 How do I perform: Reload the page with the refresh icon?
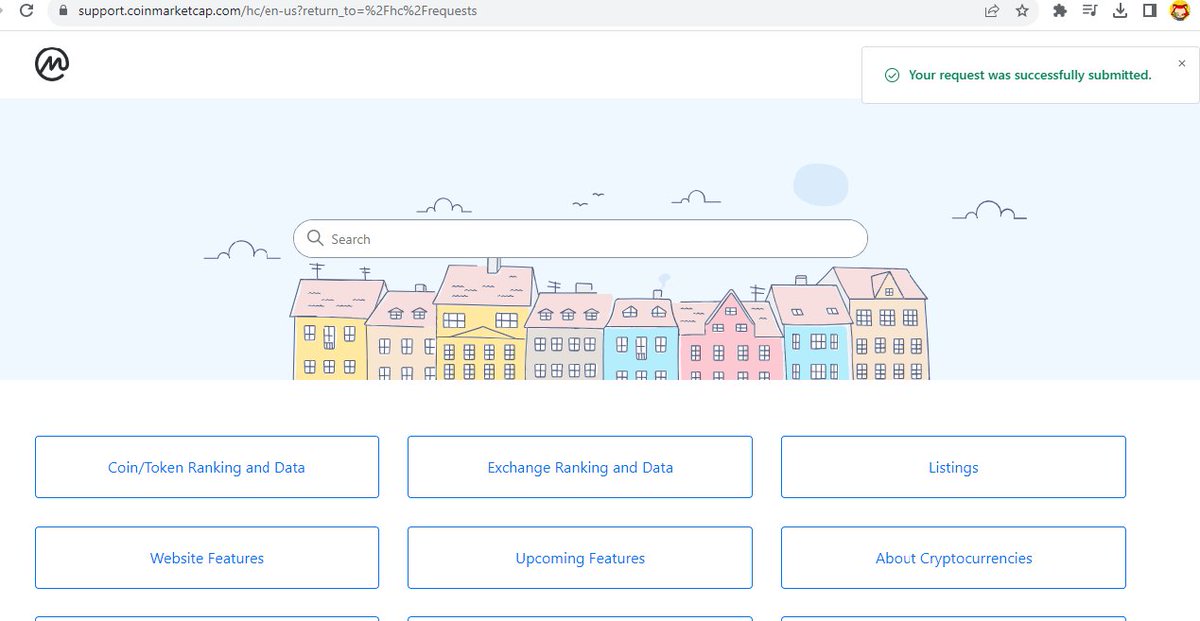click(27, 11)
